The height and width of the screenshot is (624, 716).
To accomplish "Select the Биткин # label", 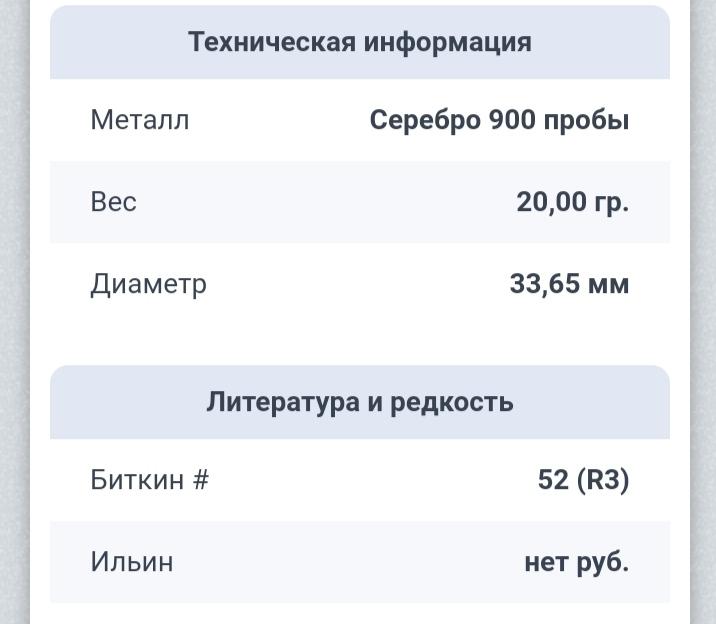I will [x=149, y=480].
